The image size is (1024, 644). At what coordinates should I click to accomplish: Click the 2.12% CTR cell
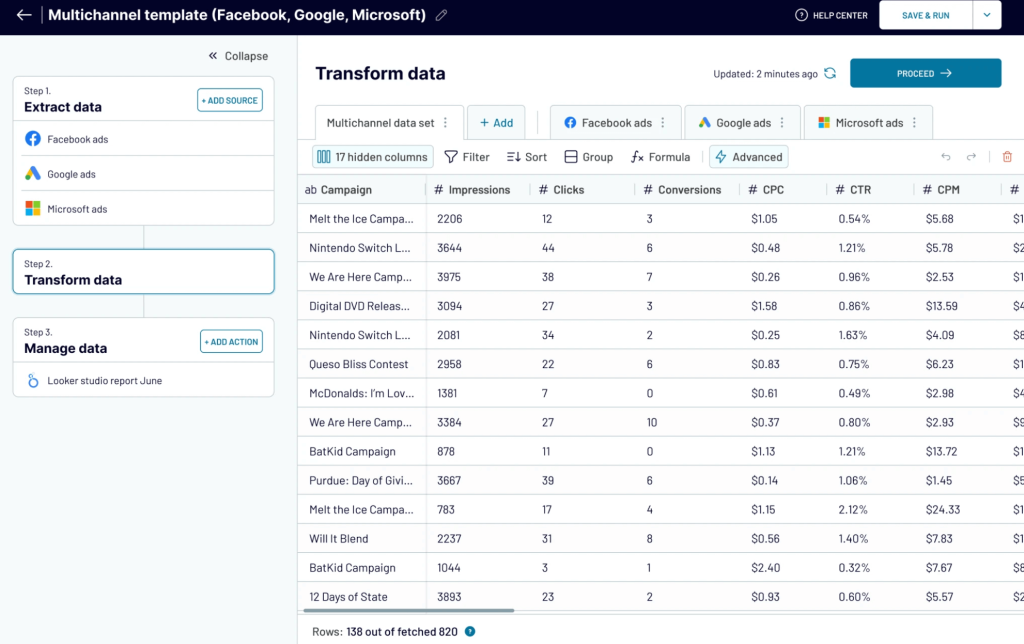(x=870, y=509)
